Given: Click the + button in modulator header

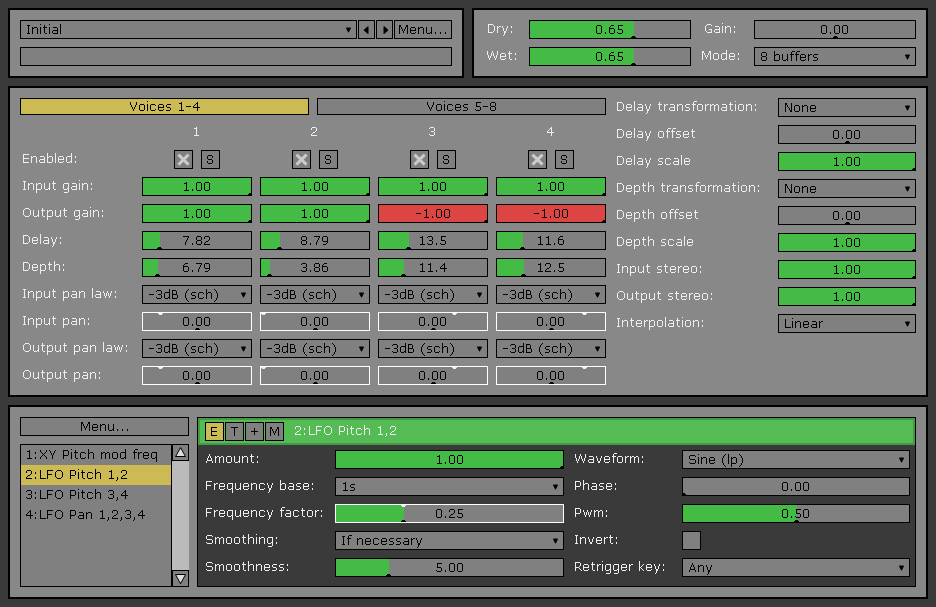Looking at the screenshot, I should [254, 431].
